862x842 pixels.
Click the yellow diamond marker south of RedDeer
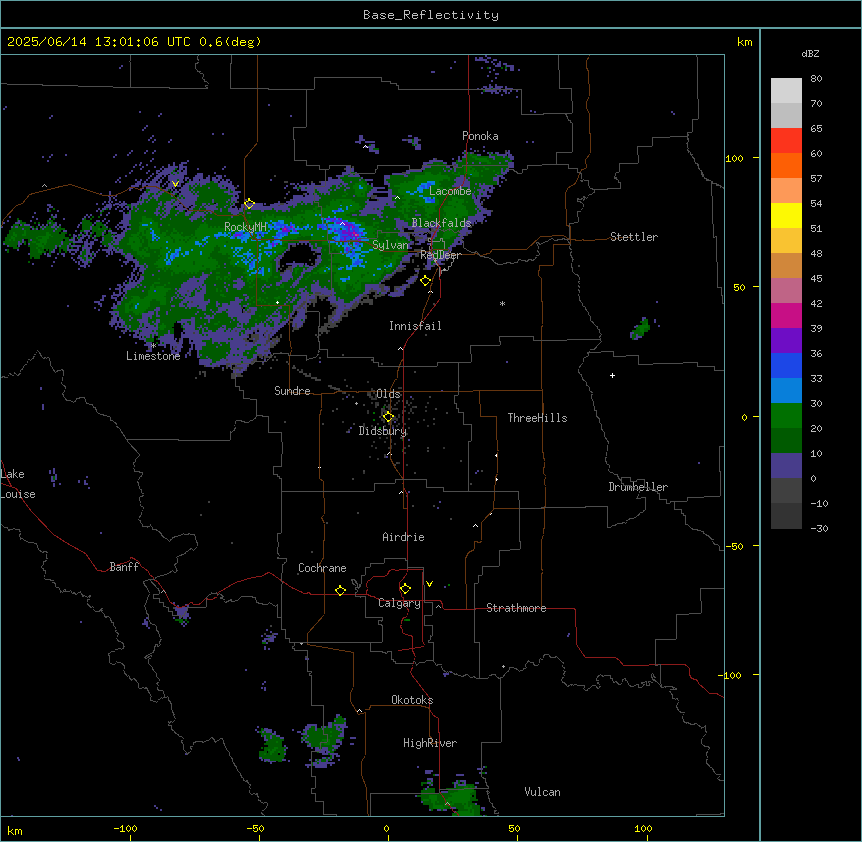tap(426, 281)
